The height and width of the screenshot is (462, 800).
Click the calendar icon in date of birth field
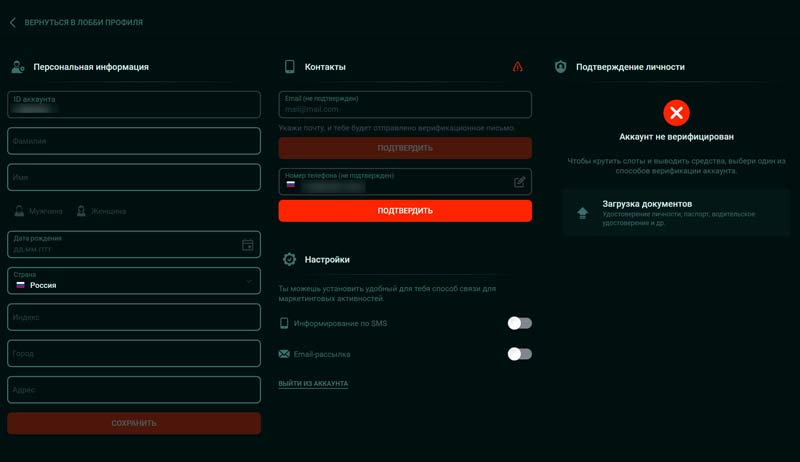[248, 245]
